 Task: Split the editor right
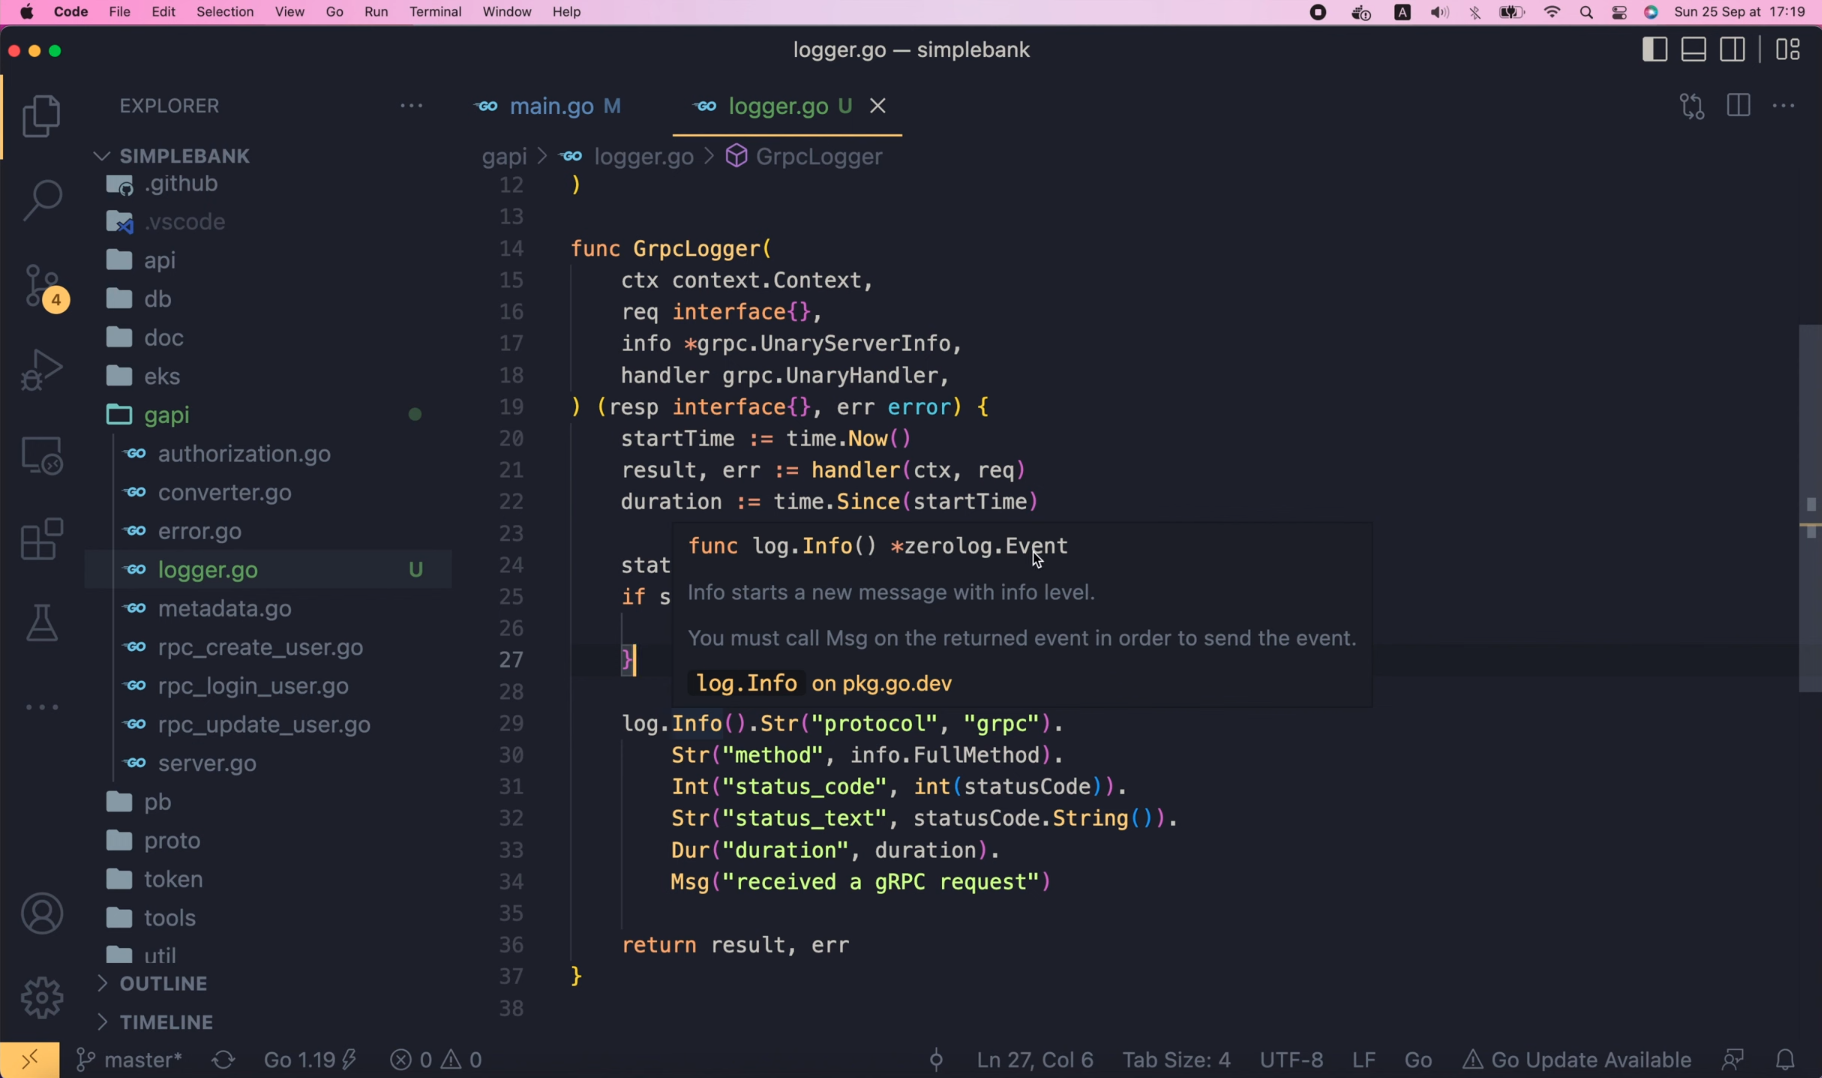pos(1738,106)
